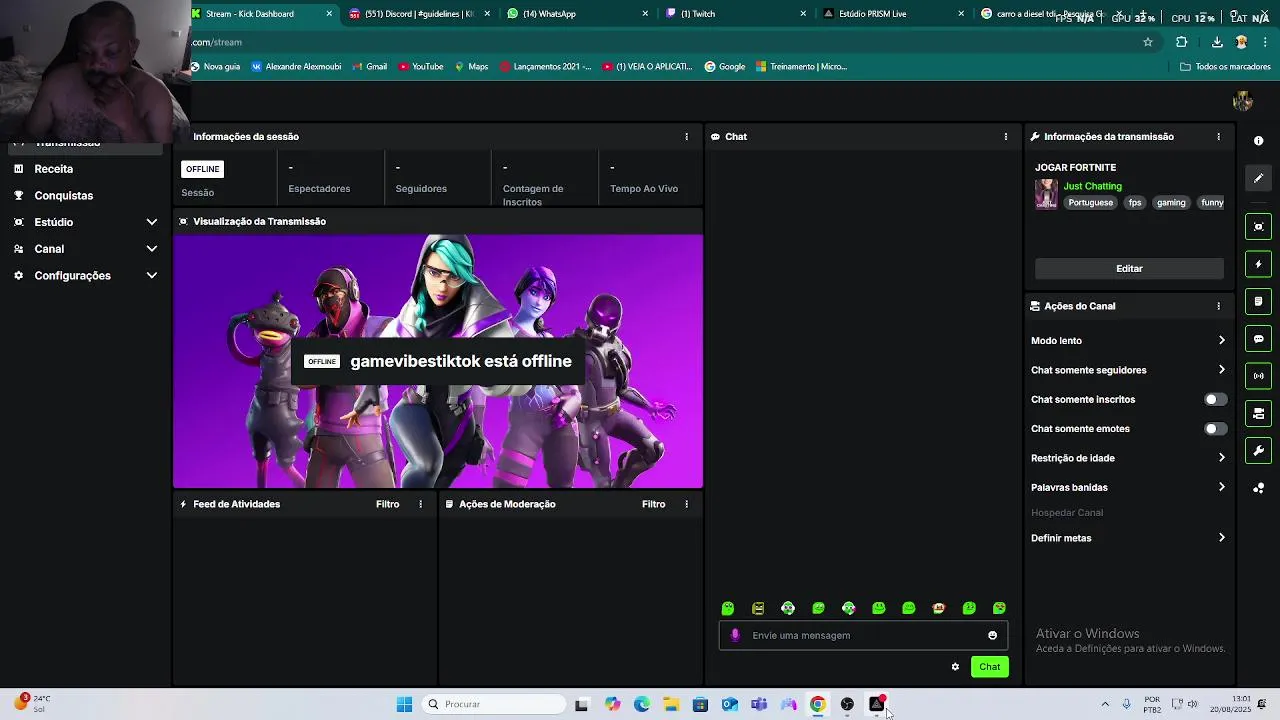Open three-dot menu of Informações da sessão panel
The image size is (1280, 720).
pyautogui.click(x=686, y=136)
